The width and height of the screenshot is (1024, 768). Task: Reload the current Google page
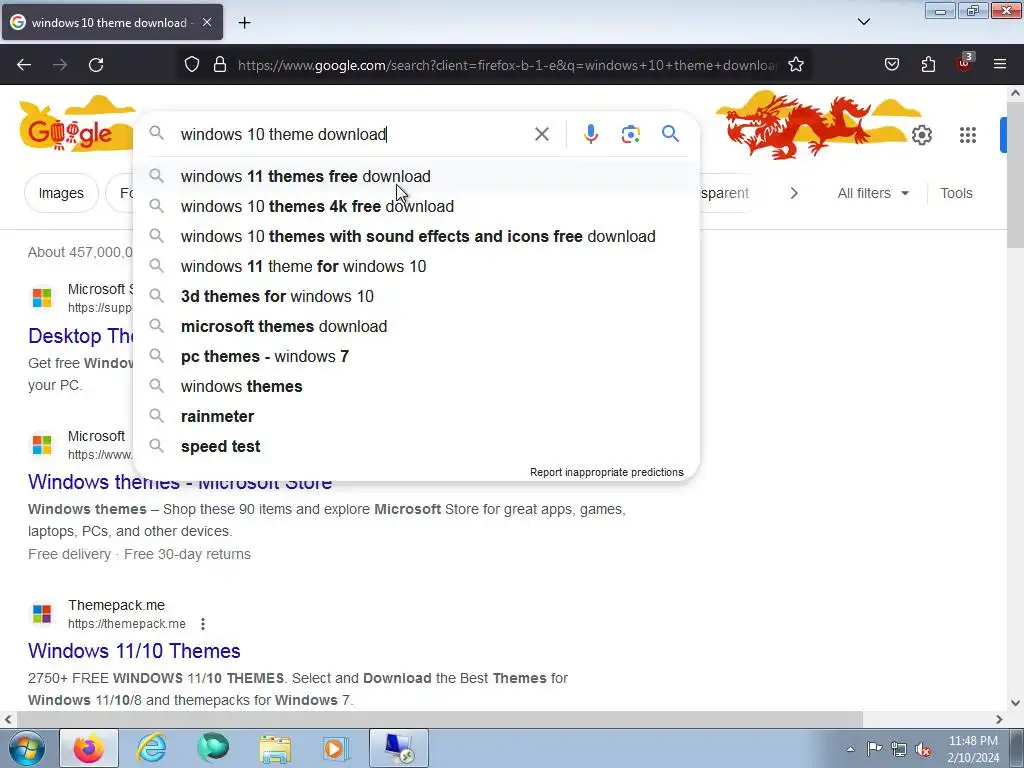pyautogui.click(x=96, y=65)
